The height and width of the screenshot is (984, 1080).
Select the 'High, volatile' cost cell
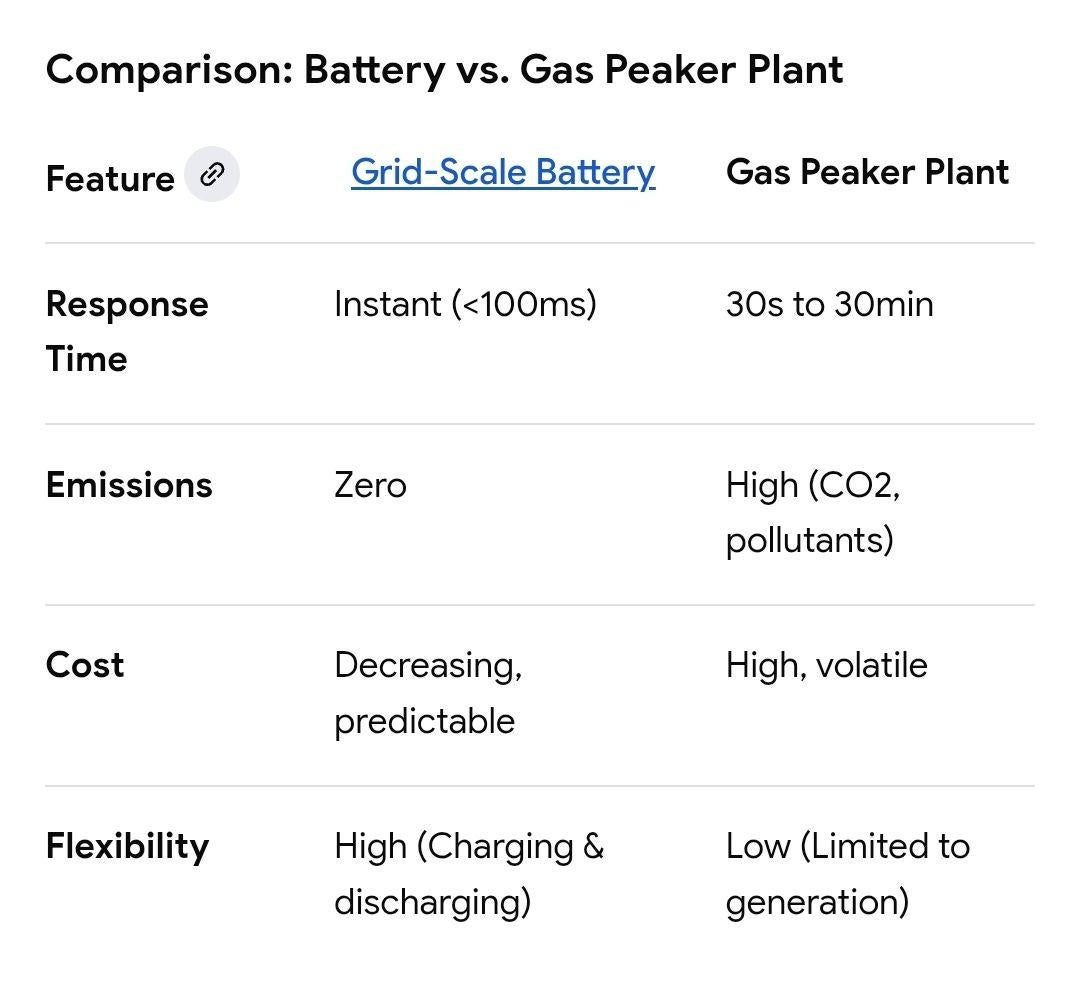click(x=826, y=665)
